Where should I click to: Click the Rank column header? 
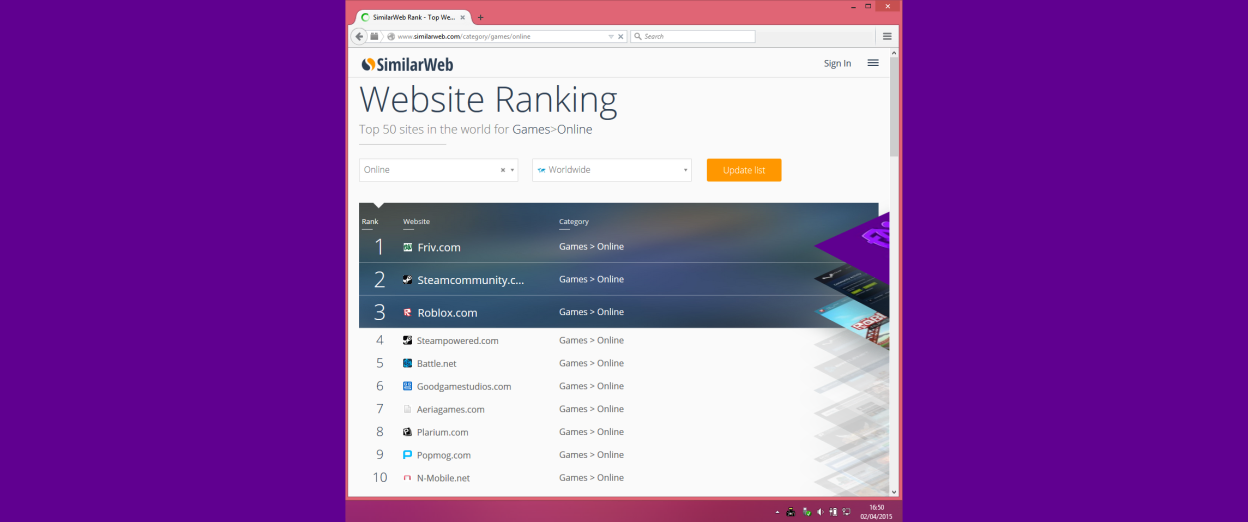(370, 222)
